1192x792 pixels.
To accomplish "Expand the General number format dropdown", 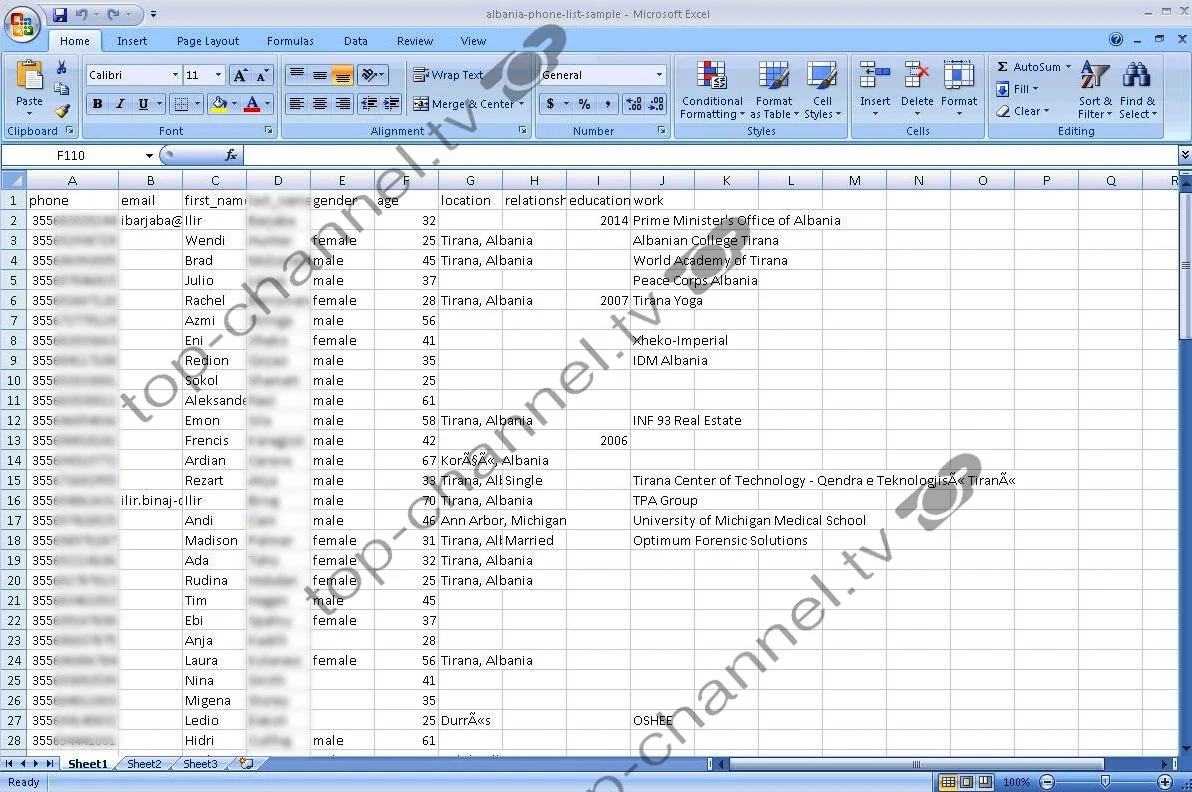I will point(659,75).
